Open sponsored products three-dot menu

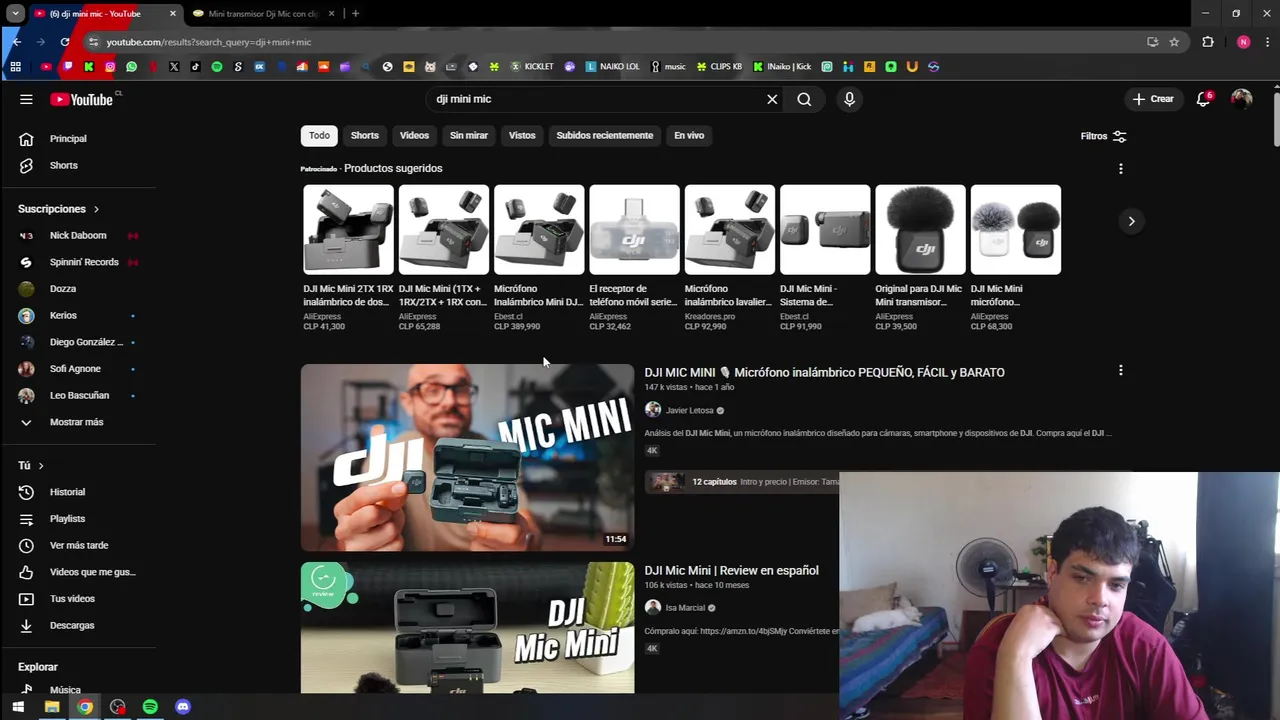[x=1120, y=168]
